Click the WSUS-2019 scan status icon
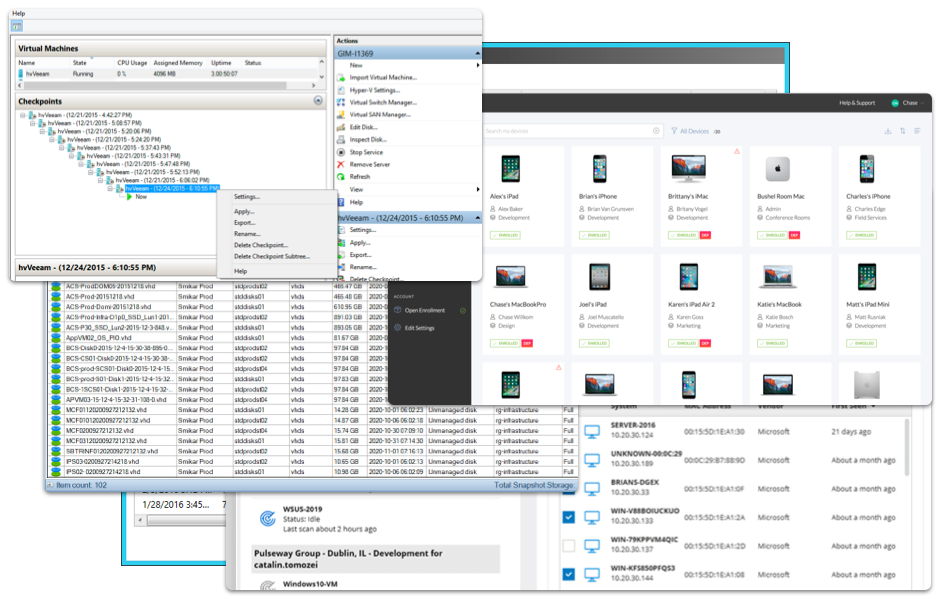 coord(267,518)
